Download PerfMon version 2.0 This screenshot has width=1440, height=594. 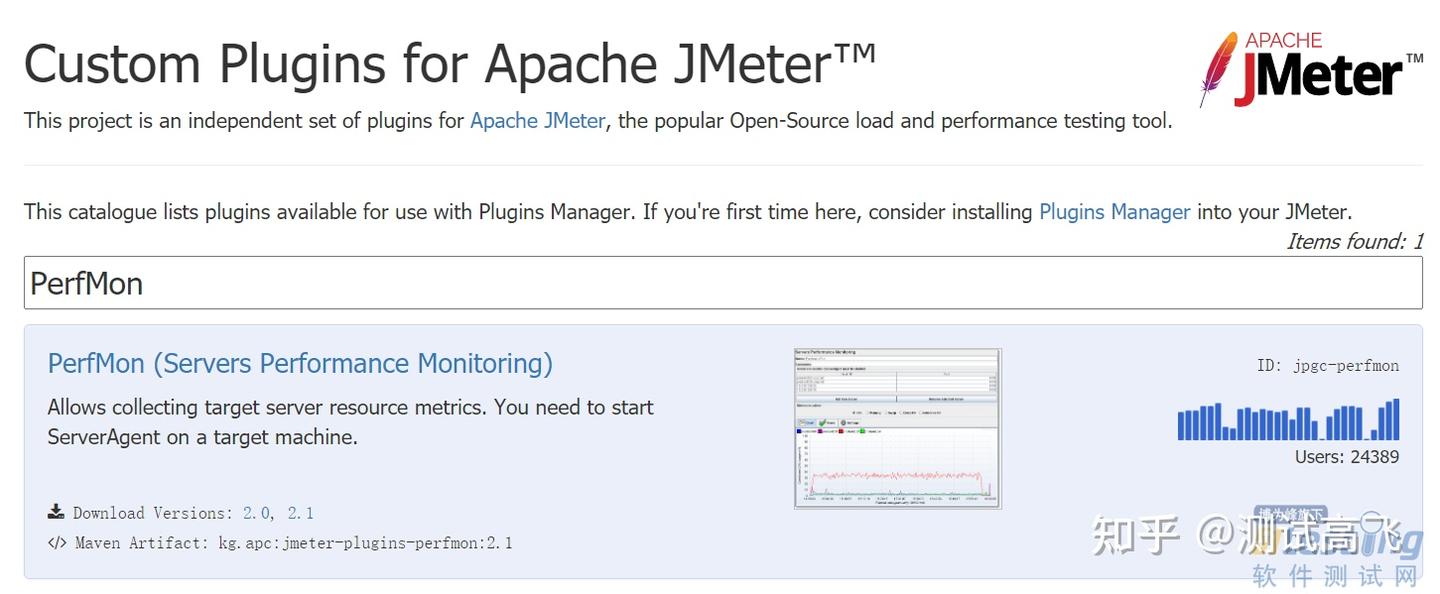coord(256,513)
